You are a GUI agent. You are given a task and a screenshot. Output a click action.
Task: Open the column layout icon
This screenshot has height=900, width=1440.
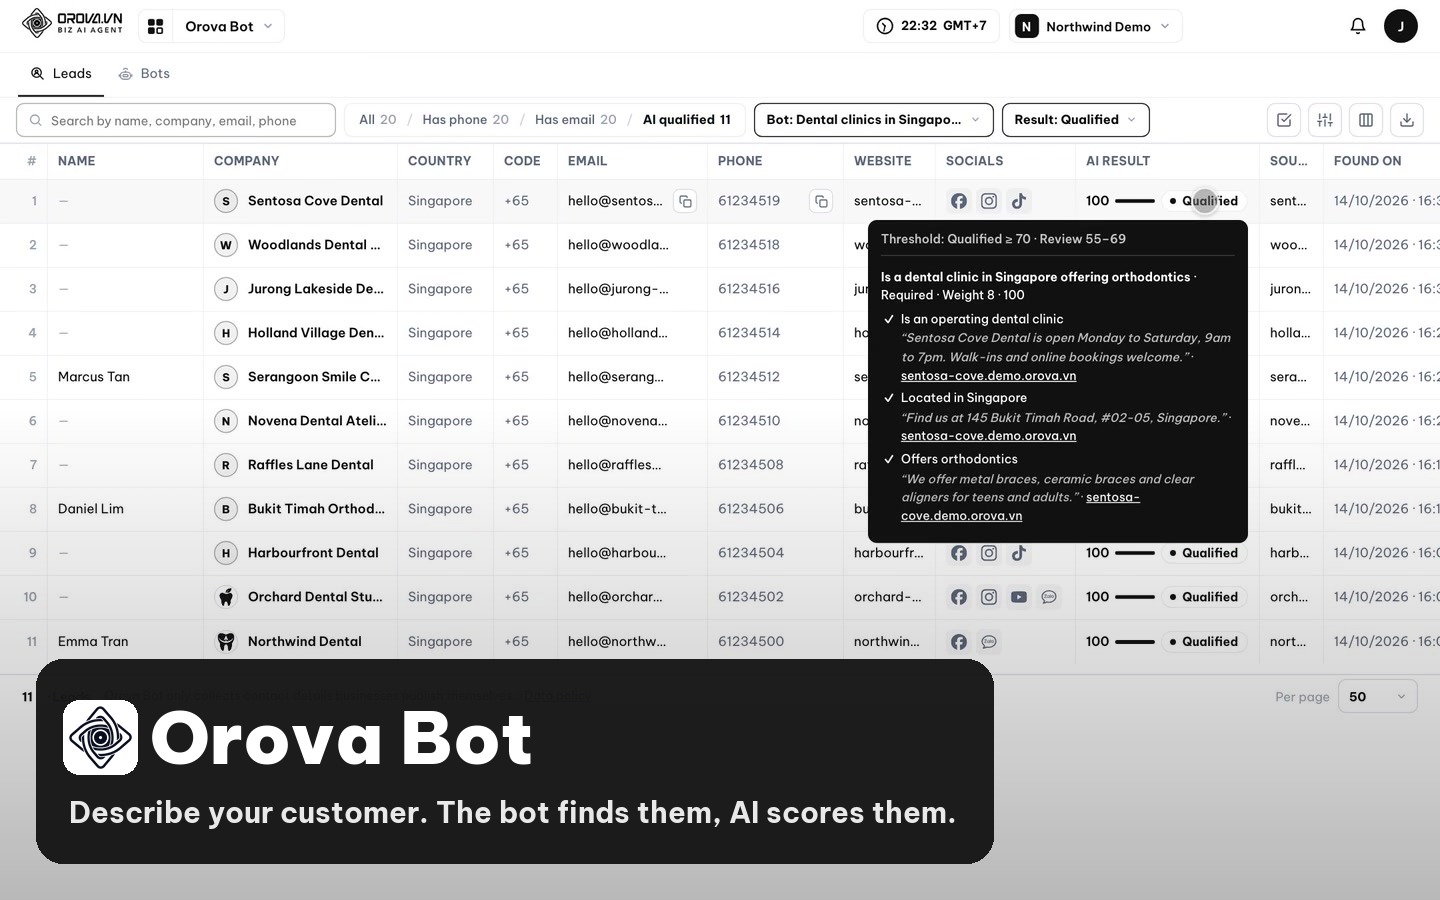pyautogui.click(x=1366, y=120)
